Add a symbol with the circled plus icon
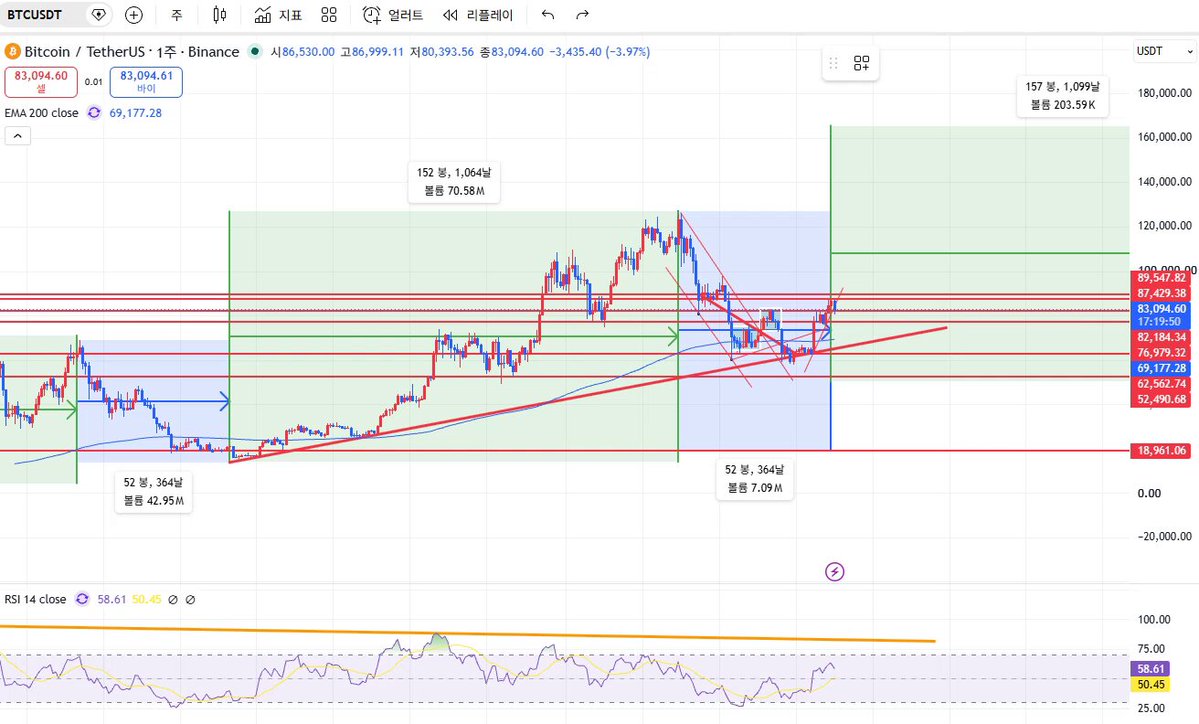 coord(134,15)
